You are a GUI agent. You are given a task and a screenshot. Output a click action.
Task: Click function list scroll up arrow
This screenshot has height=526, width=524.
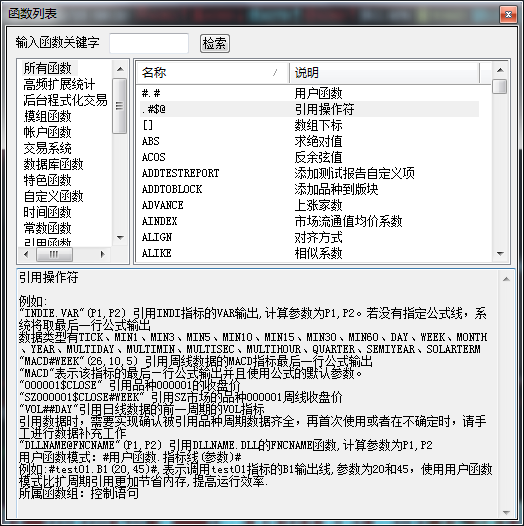(x=500, y=70)
